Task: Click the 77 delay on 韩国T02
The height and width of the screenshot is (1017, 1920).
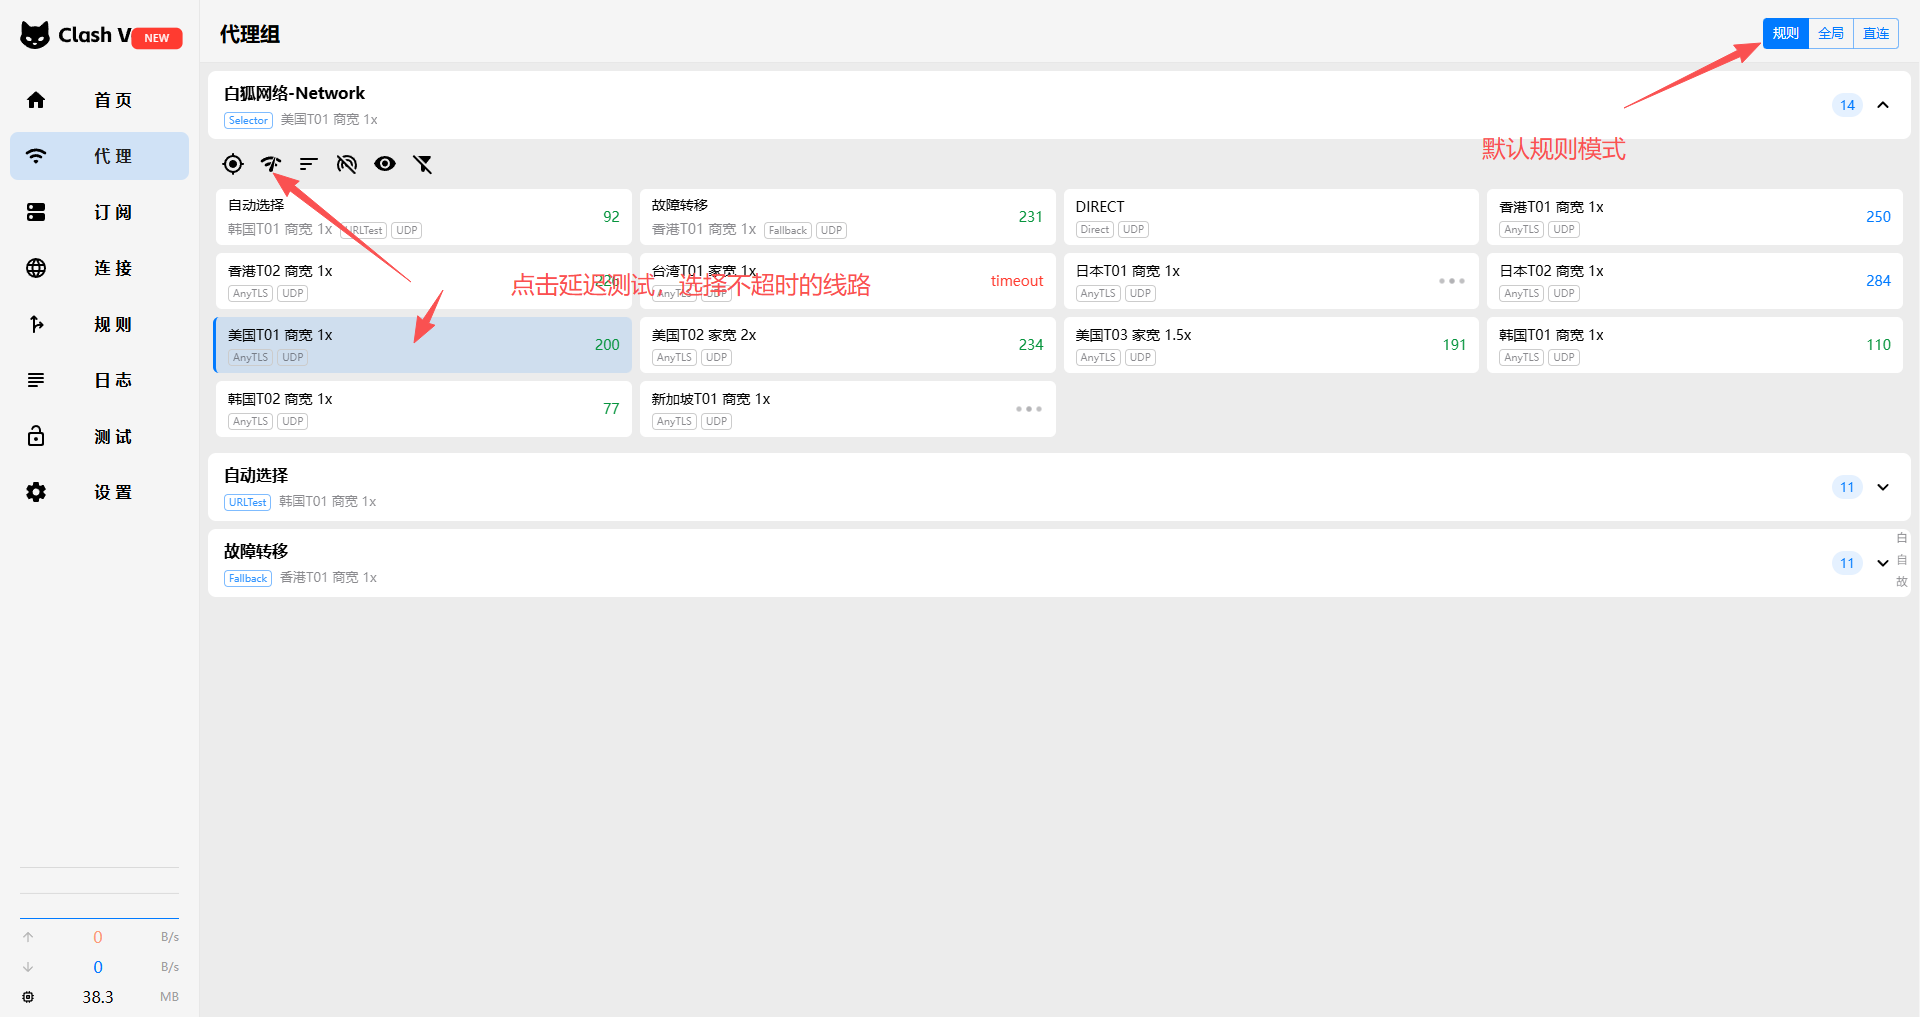Action: 611,409
